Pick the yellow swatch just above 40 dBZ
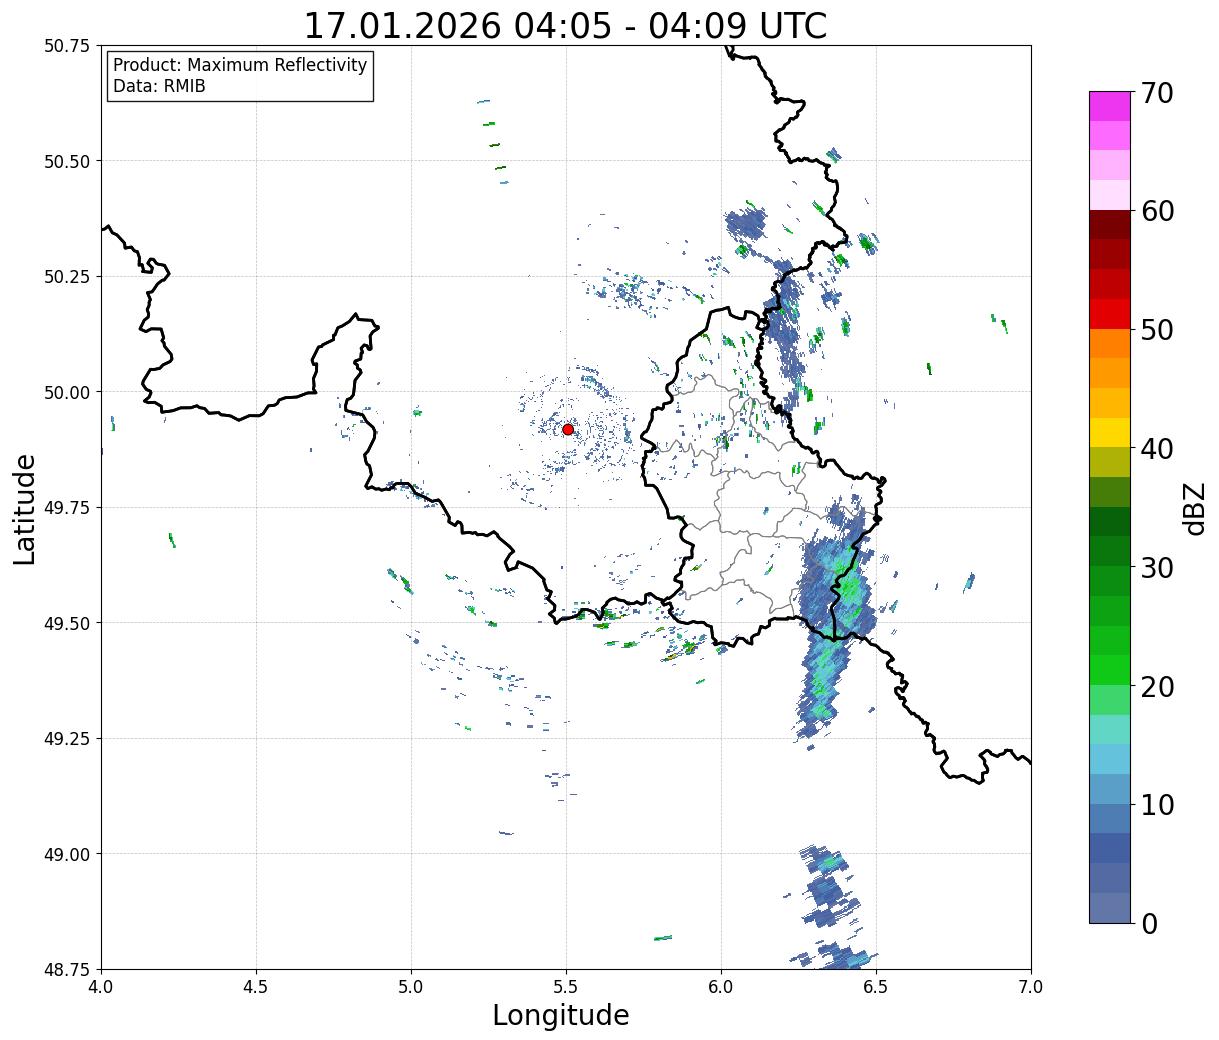Image resolution: width=1219 pixels, height=1040 pixels. [1110, 432]
